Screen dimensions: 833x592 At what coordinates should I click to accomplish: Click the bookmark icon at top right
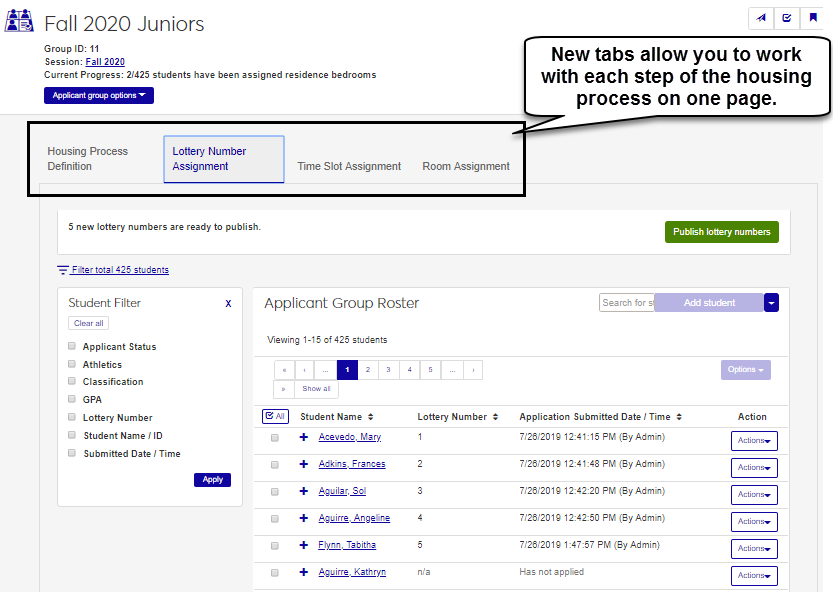pyautogui.click(x=812, y=17)
